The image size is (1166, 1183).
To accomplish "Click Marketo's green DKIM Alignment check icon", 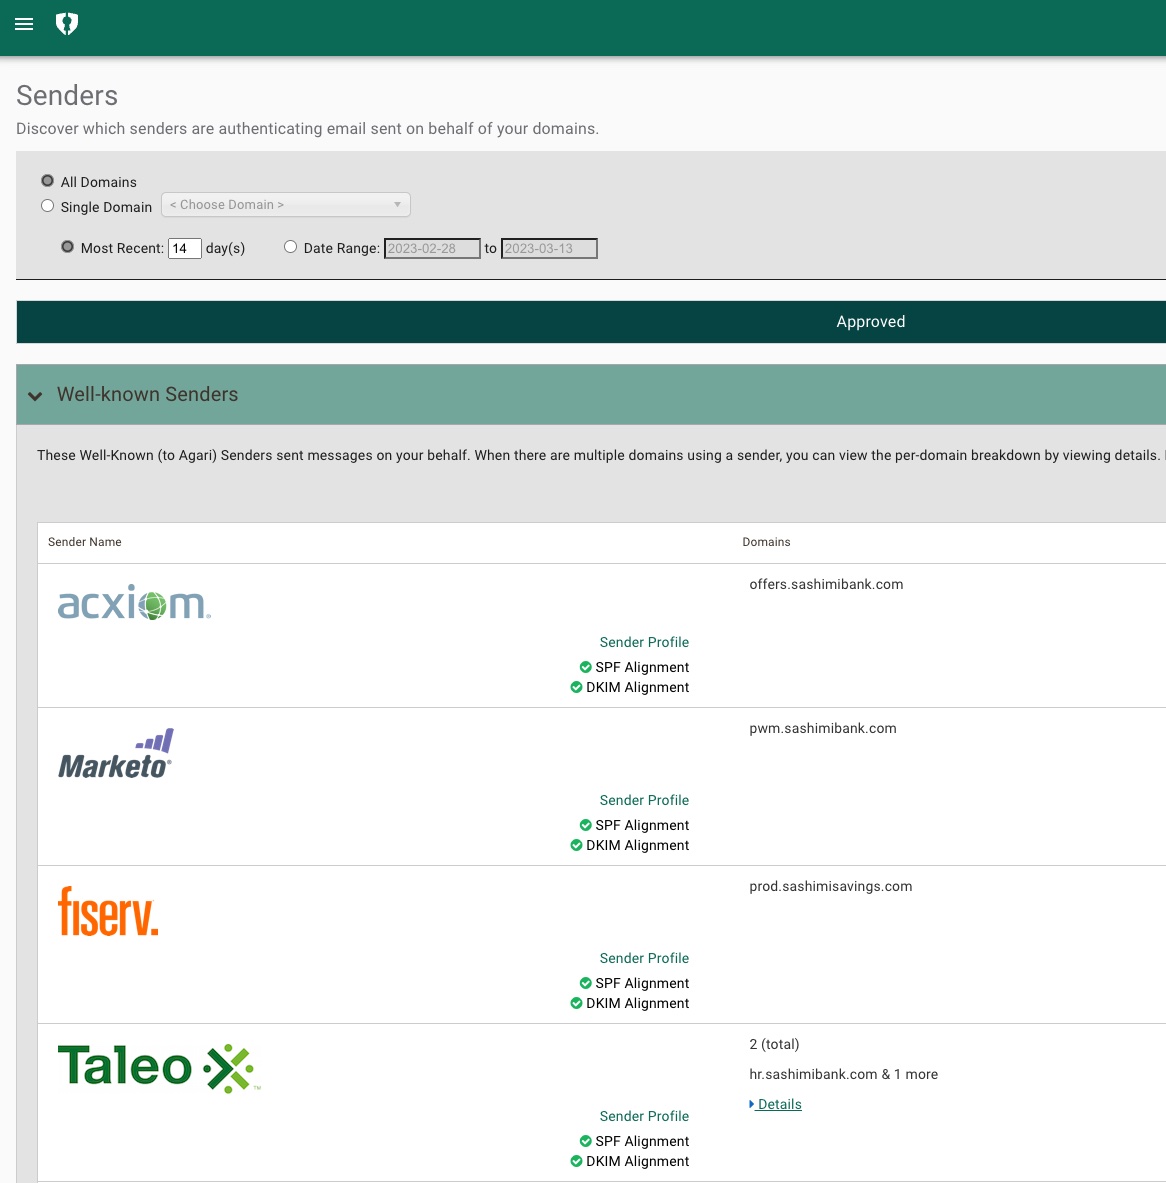I will click(576, 845).
